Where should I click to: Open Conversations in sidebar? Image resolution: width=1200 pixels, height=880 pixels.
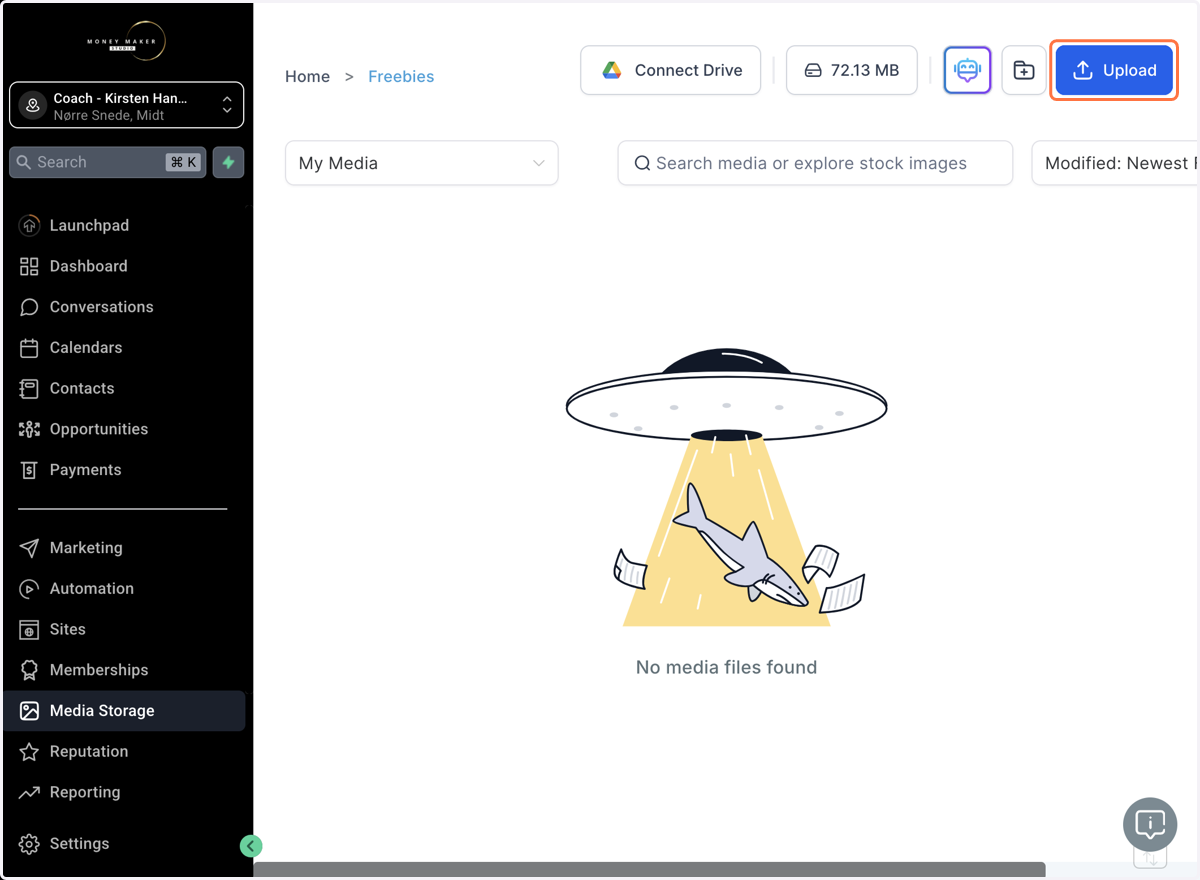point(124,307)
